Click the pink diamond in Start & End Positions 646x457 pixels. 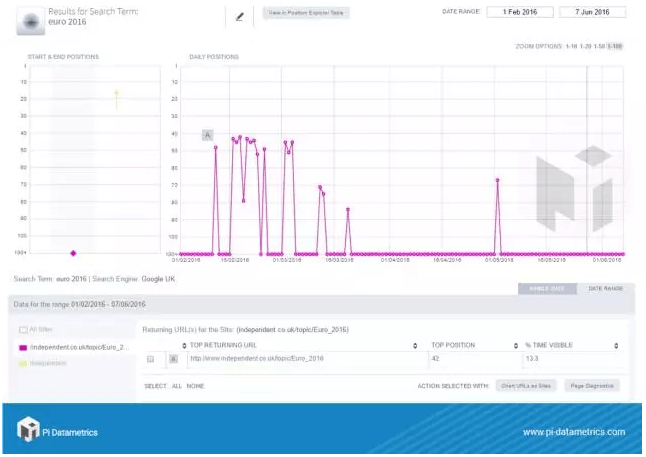[x=73, y=253]
